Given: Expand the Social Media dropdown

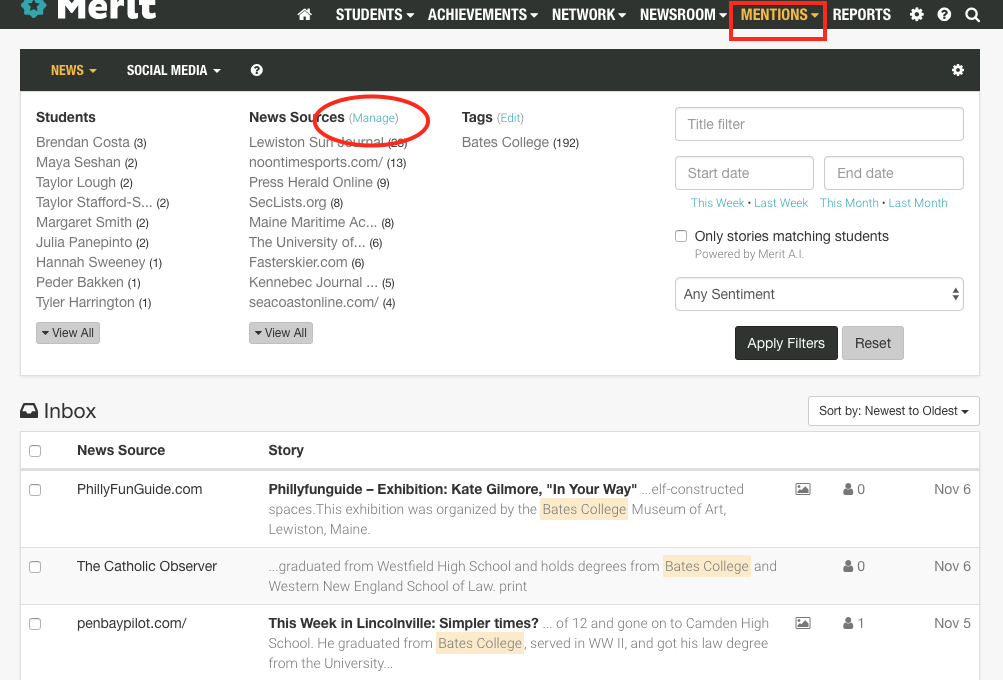Looking at the screenshot, I should [x=173, y=70].
